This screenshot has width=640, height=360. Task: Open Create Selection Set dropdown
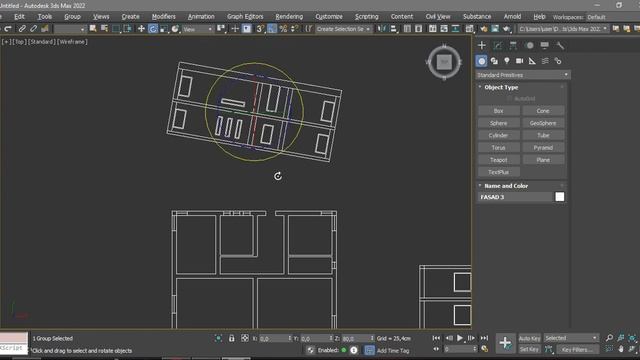(x=343, y=29)
